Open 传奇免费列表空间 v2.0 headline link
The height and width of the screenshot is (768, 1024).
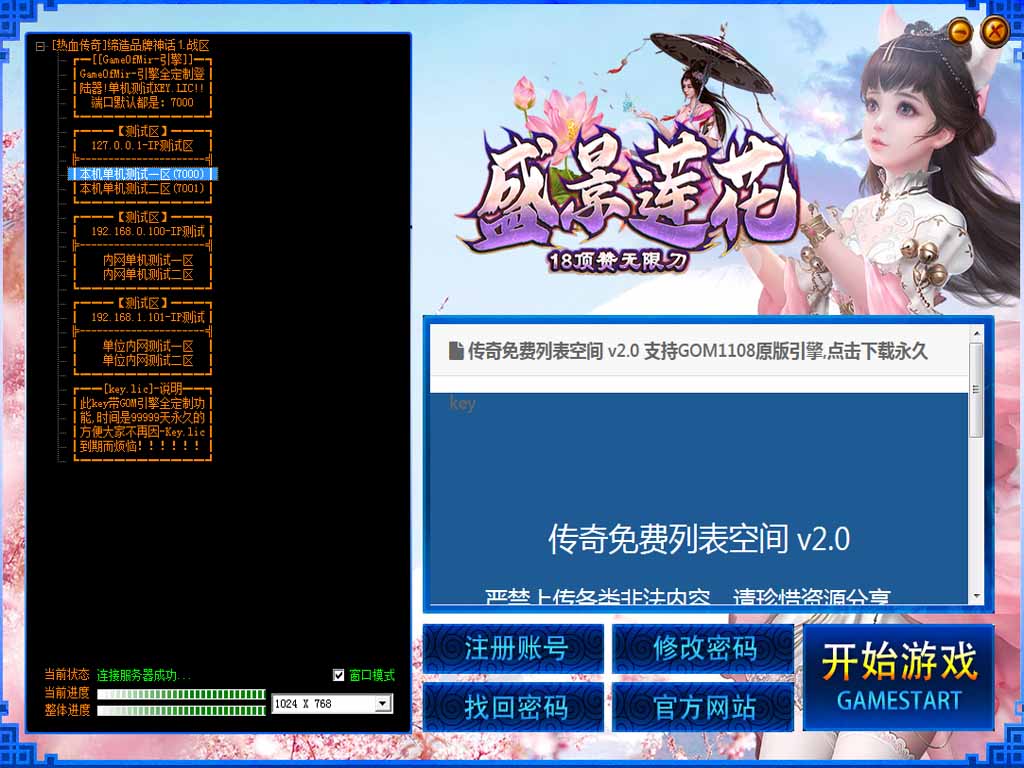(x=697, y=351)
